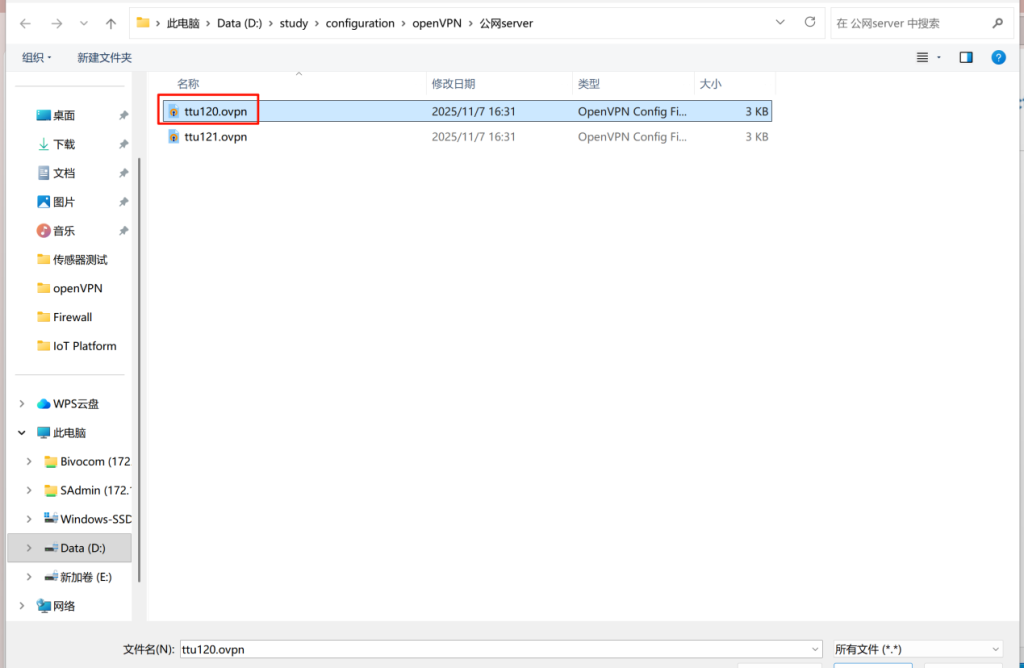Click the Up one level arrow
1024x668 pixels.
coord(111,23)
